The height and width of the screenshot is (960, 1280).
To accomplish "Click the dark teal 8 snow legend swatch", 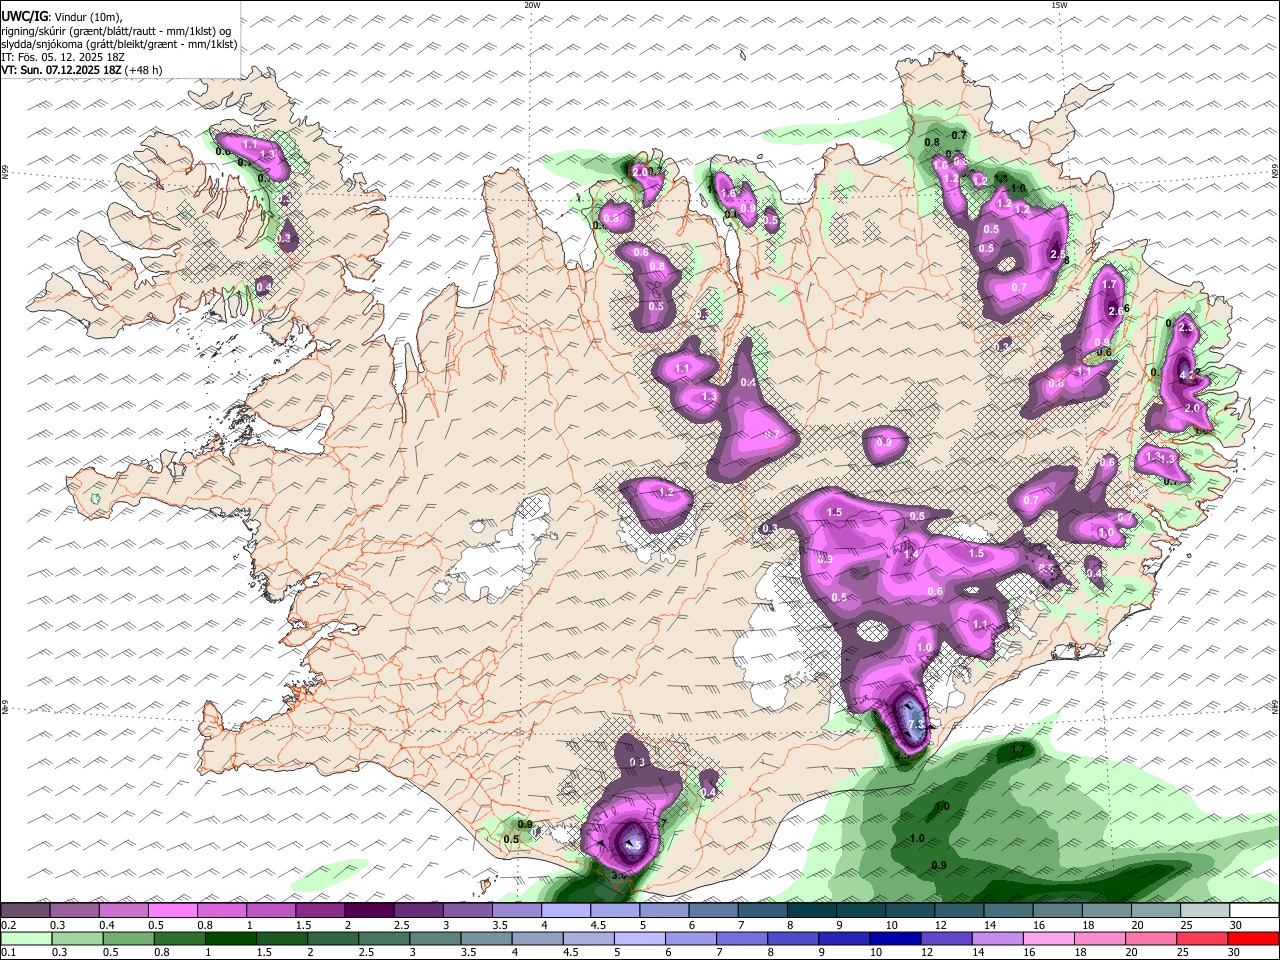I will pyautogui.click(x=811, y=911).
